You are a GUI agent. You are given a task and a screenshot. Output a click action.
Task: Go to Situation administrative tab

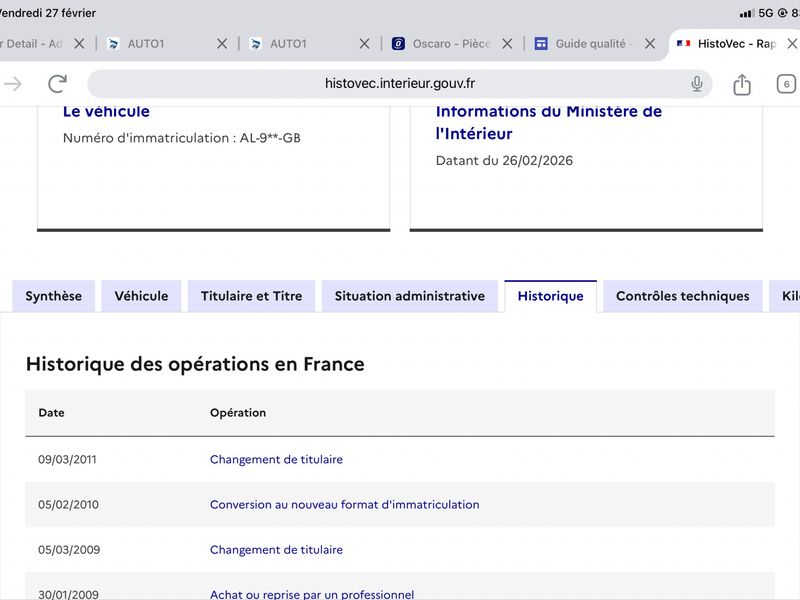tap(409, 296)
